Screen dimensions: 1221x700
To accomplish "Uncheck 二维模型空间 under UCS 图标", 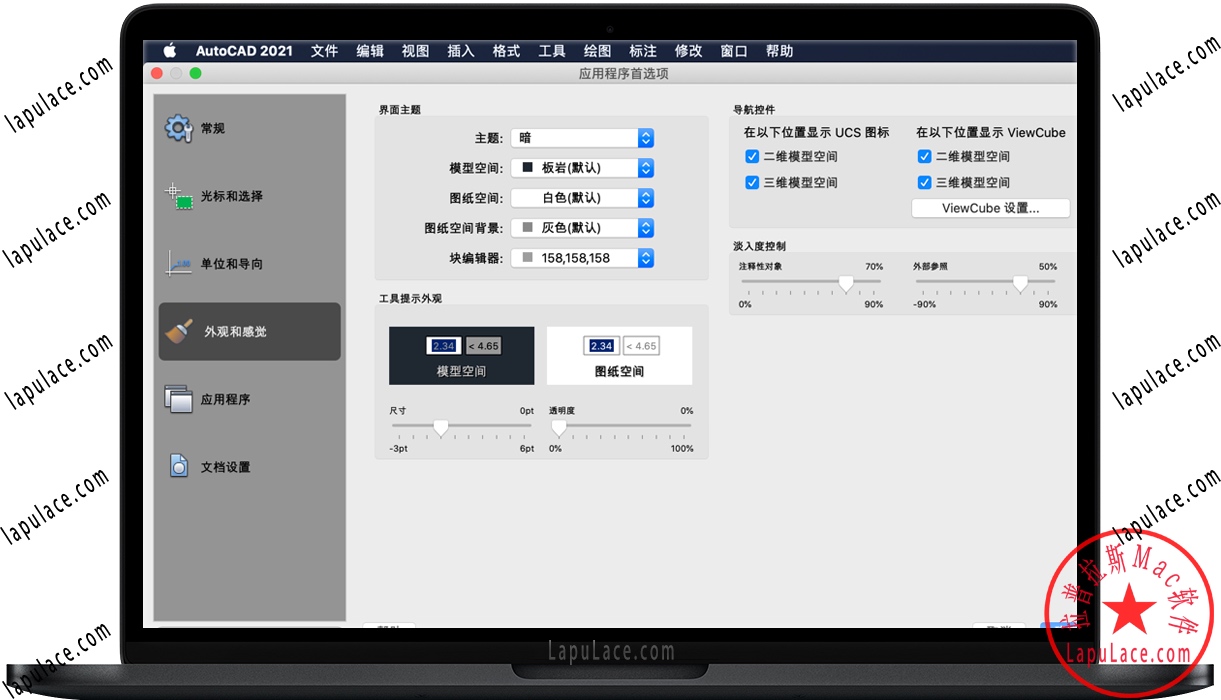I will [x=752, y=156].
